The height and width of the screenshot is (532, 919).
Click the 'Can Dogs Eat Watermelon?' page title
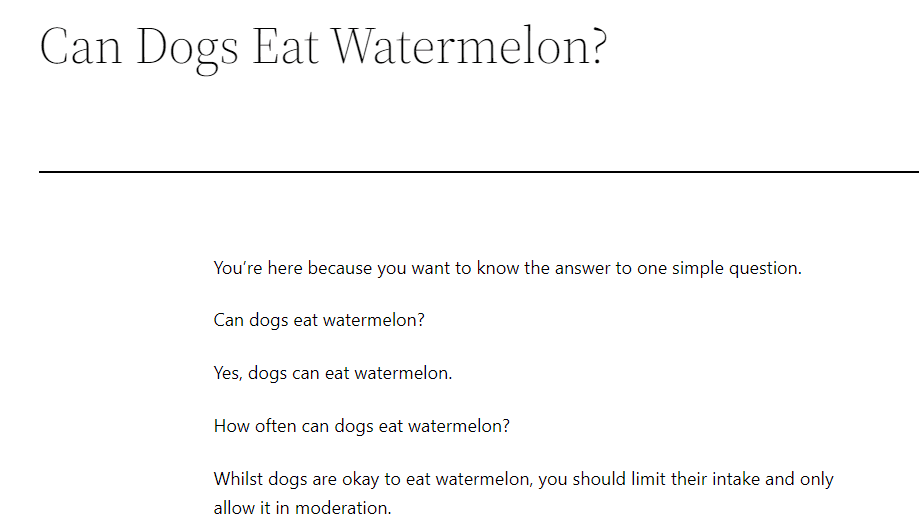(323, 48)
